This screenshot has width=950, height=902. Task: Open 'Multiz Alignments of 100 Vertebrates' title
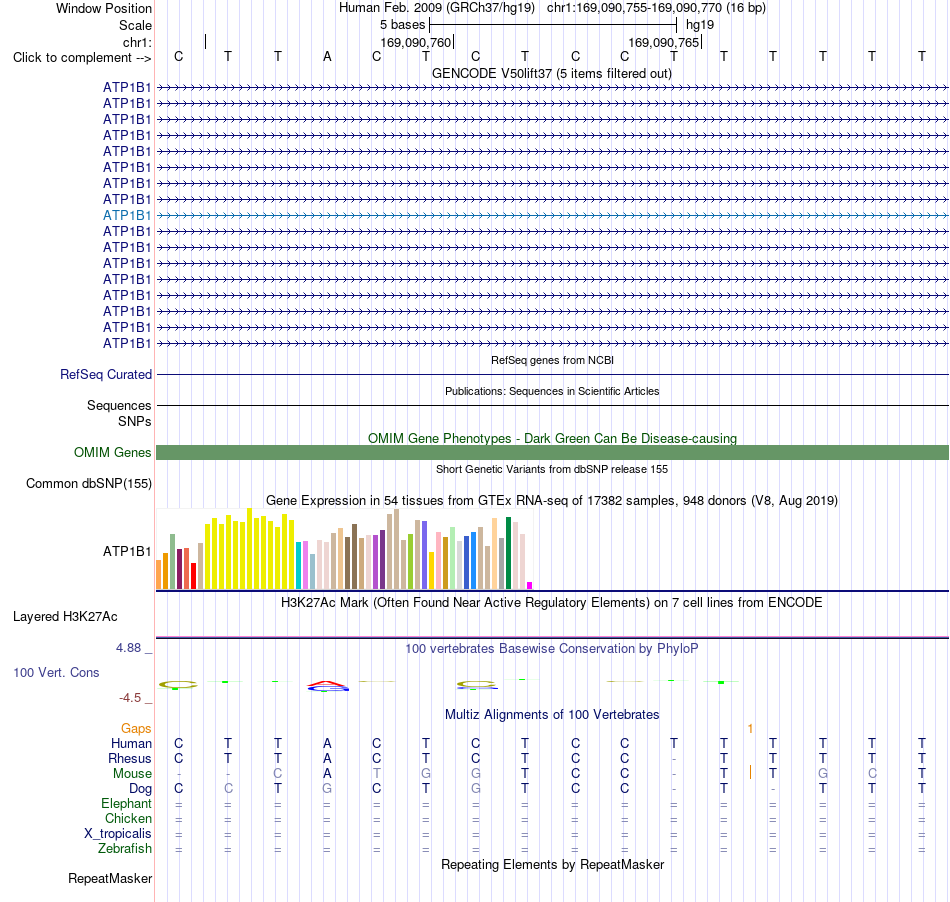click(552, 715)
